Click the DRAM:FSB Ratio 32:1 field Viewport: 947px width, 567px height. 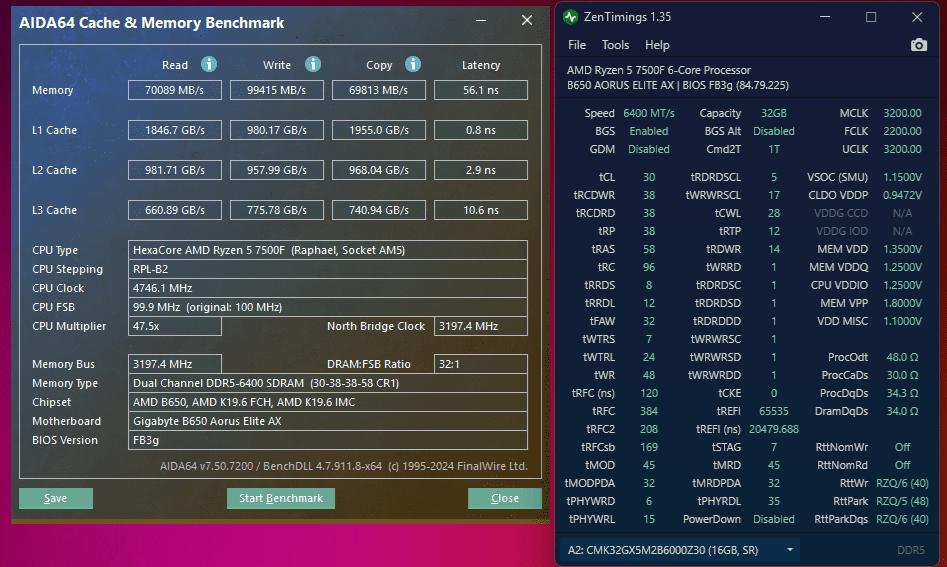[481, 364]
